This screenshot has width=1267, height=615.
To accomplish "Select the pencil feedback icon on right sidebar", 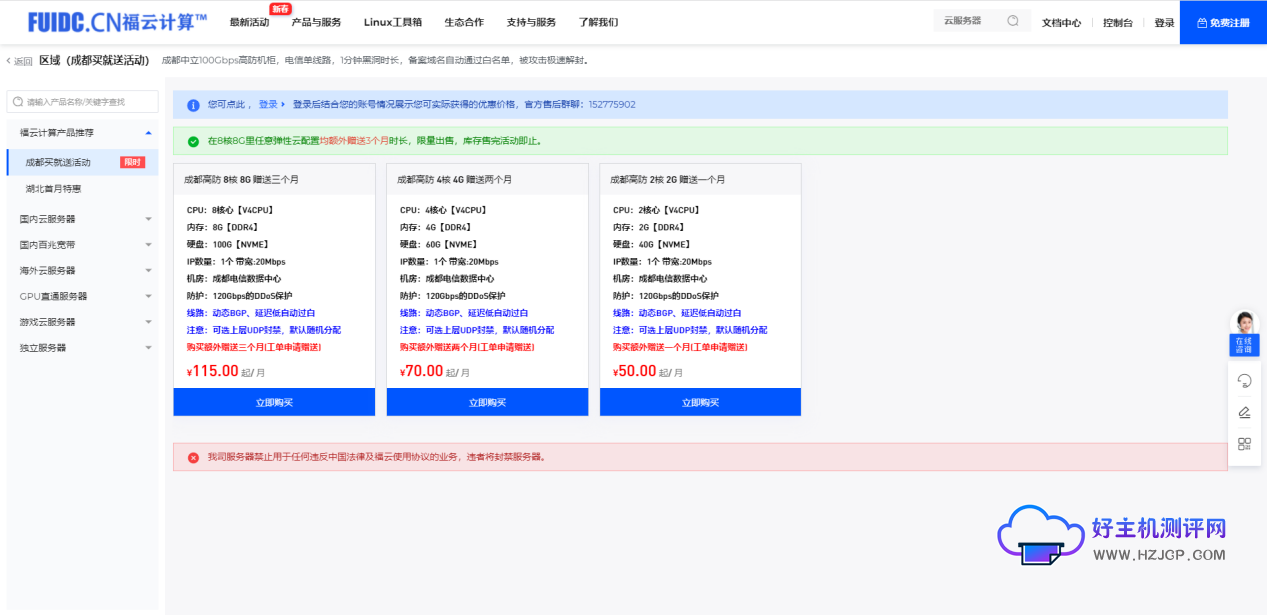I will tap(1245, 413).
